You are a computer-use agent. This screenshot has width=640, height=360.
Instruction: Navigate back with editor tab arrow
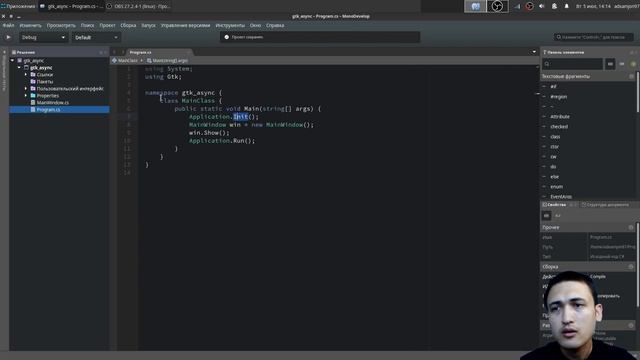[x=114, y=52]
